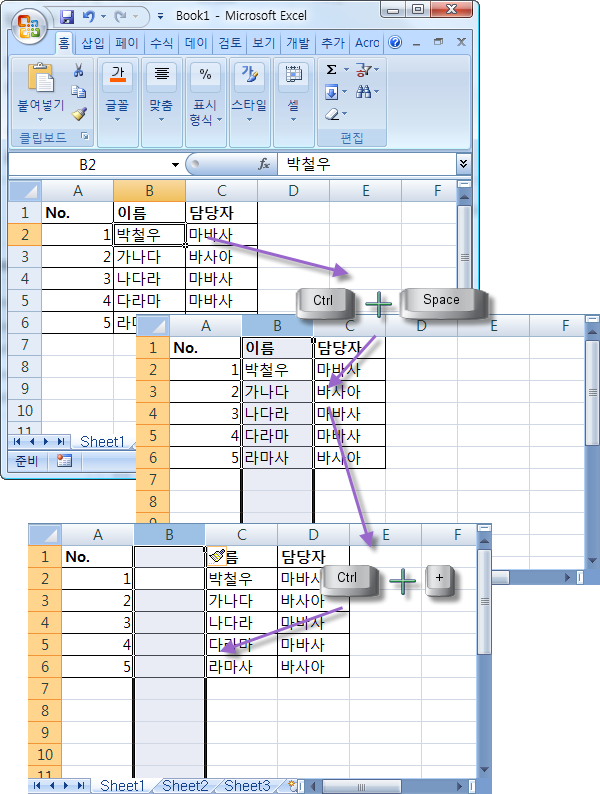Switch to the 보기 ribbon tab

pos(264,43)
